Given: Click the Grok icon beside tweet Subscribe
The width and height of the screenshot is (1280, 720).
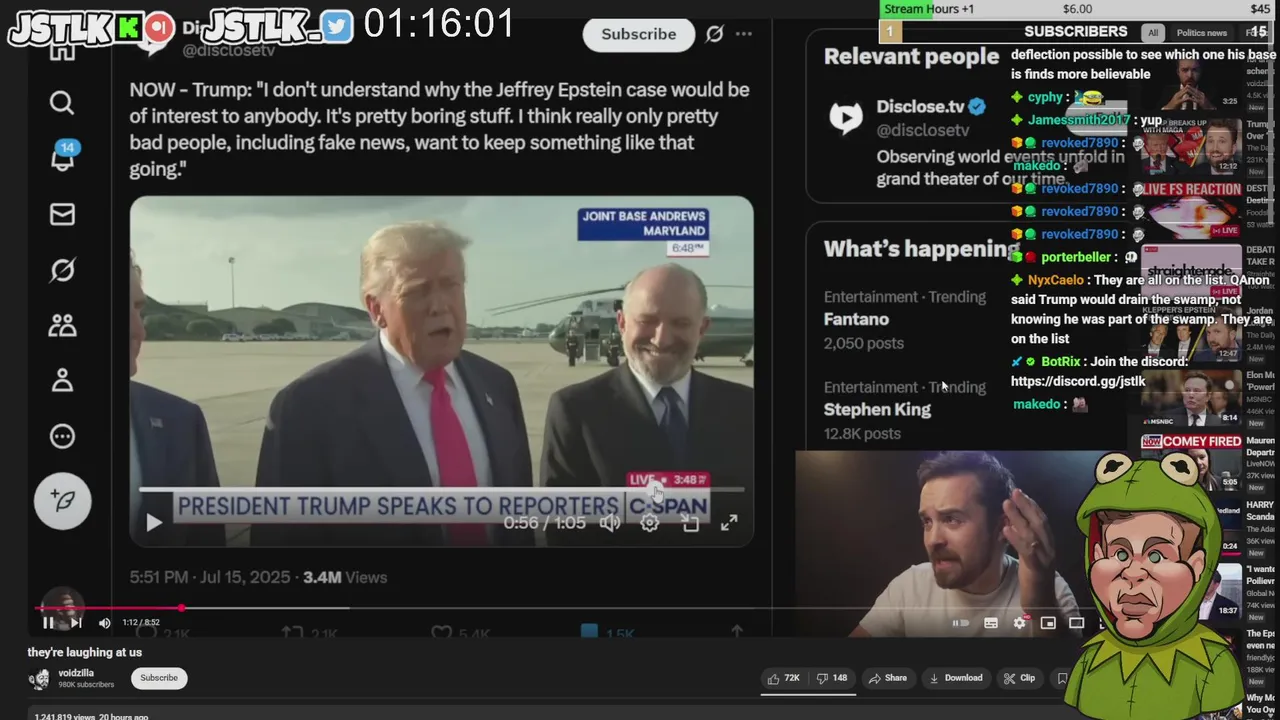Looking at the screenshot, I should pos(714,34).
